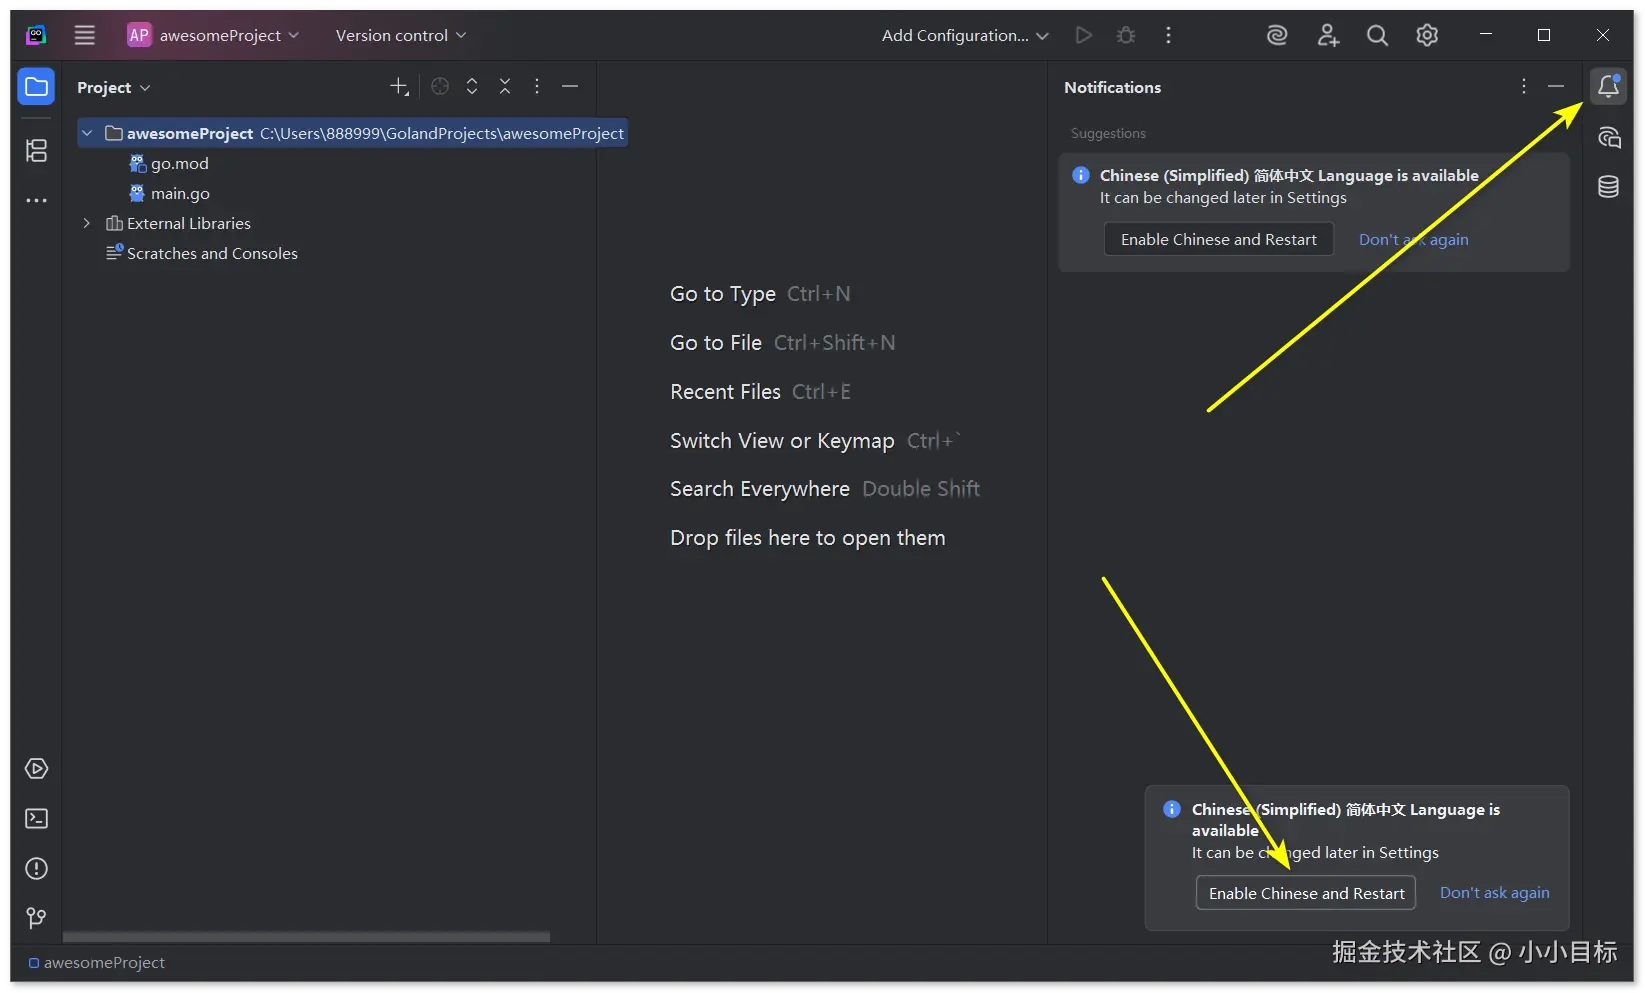Image resolution: width=1645 pixels, height=993 pixels.
Task: Select the awesomeProject root folder row
Action: pos(353,133)
